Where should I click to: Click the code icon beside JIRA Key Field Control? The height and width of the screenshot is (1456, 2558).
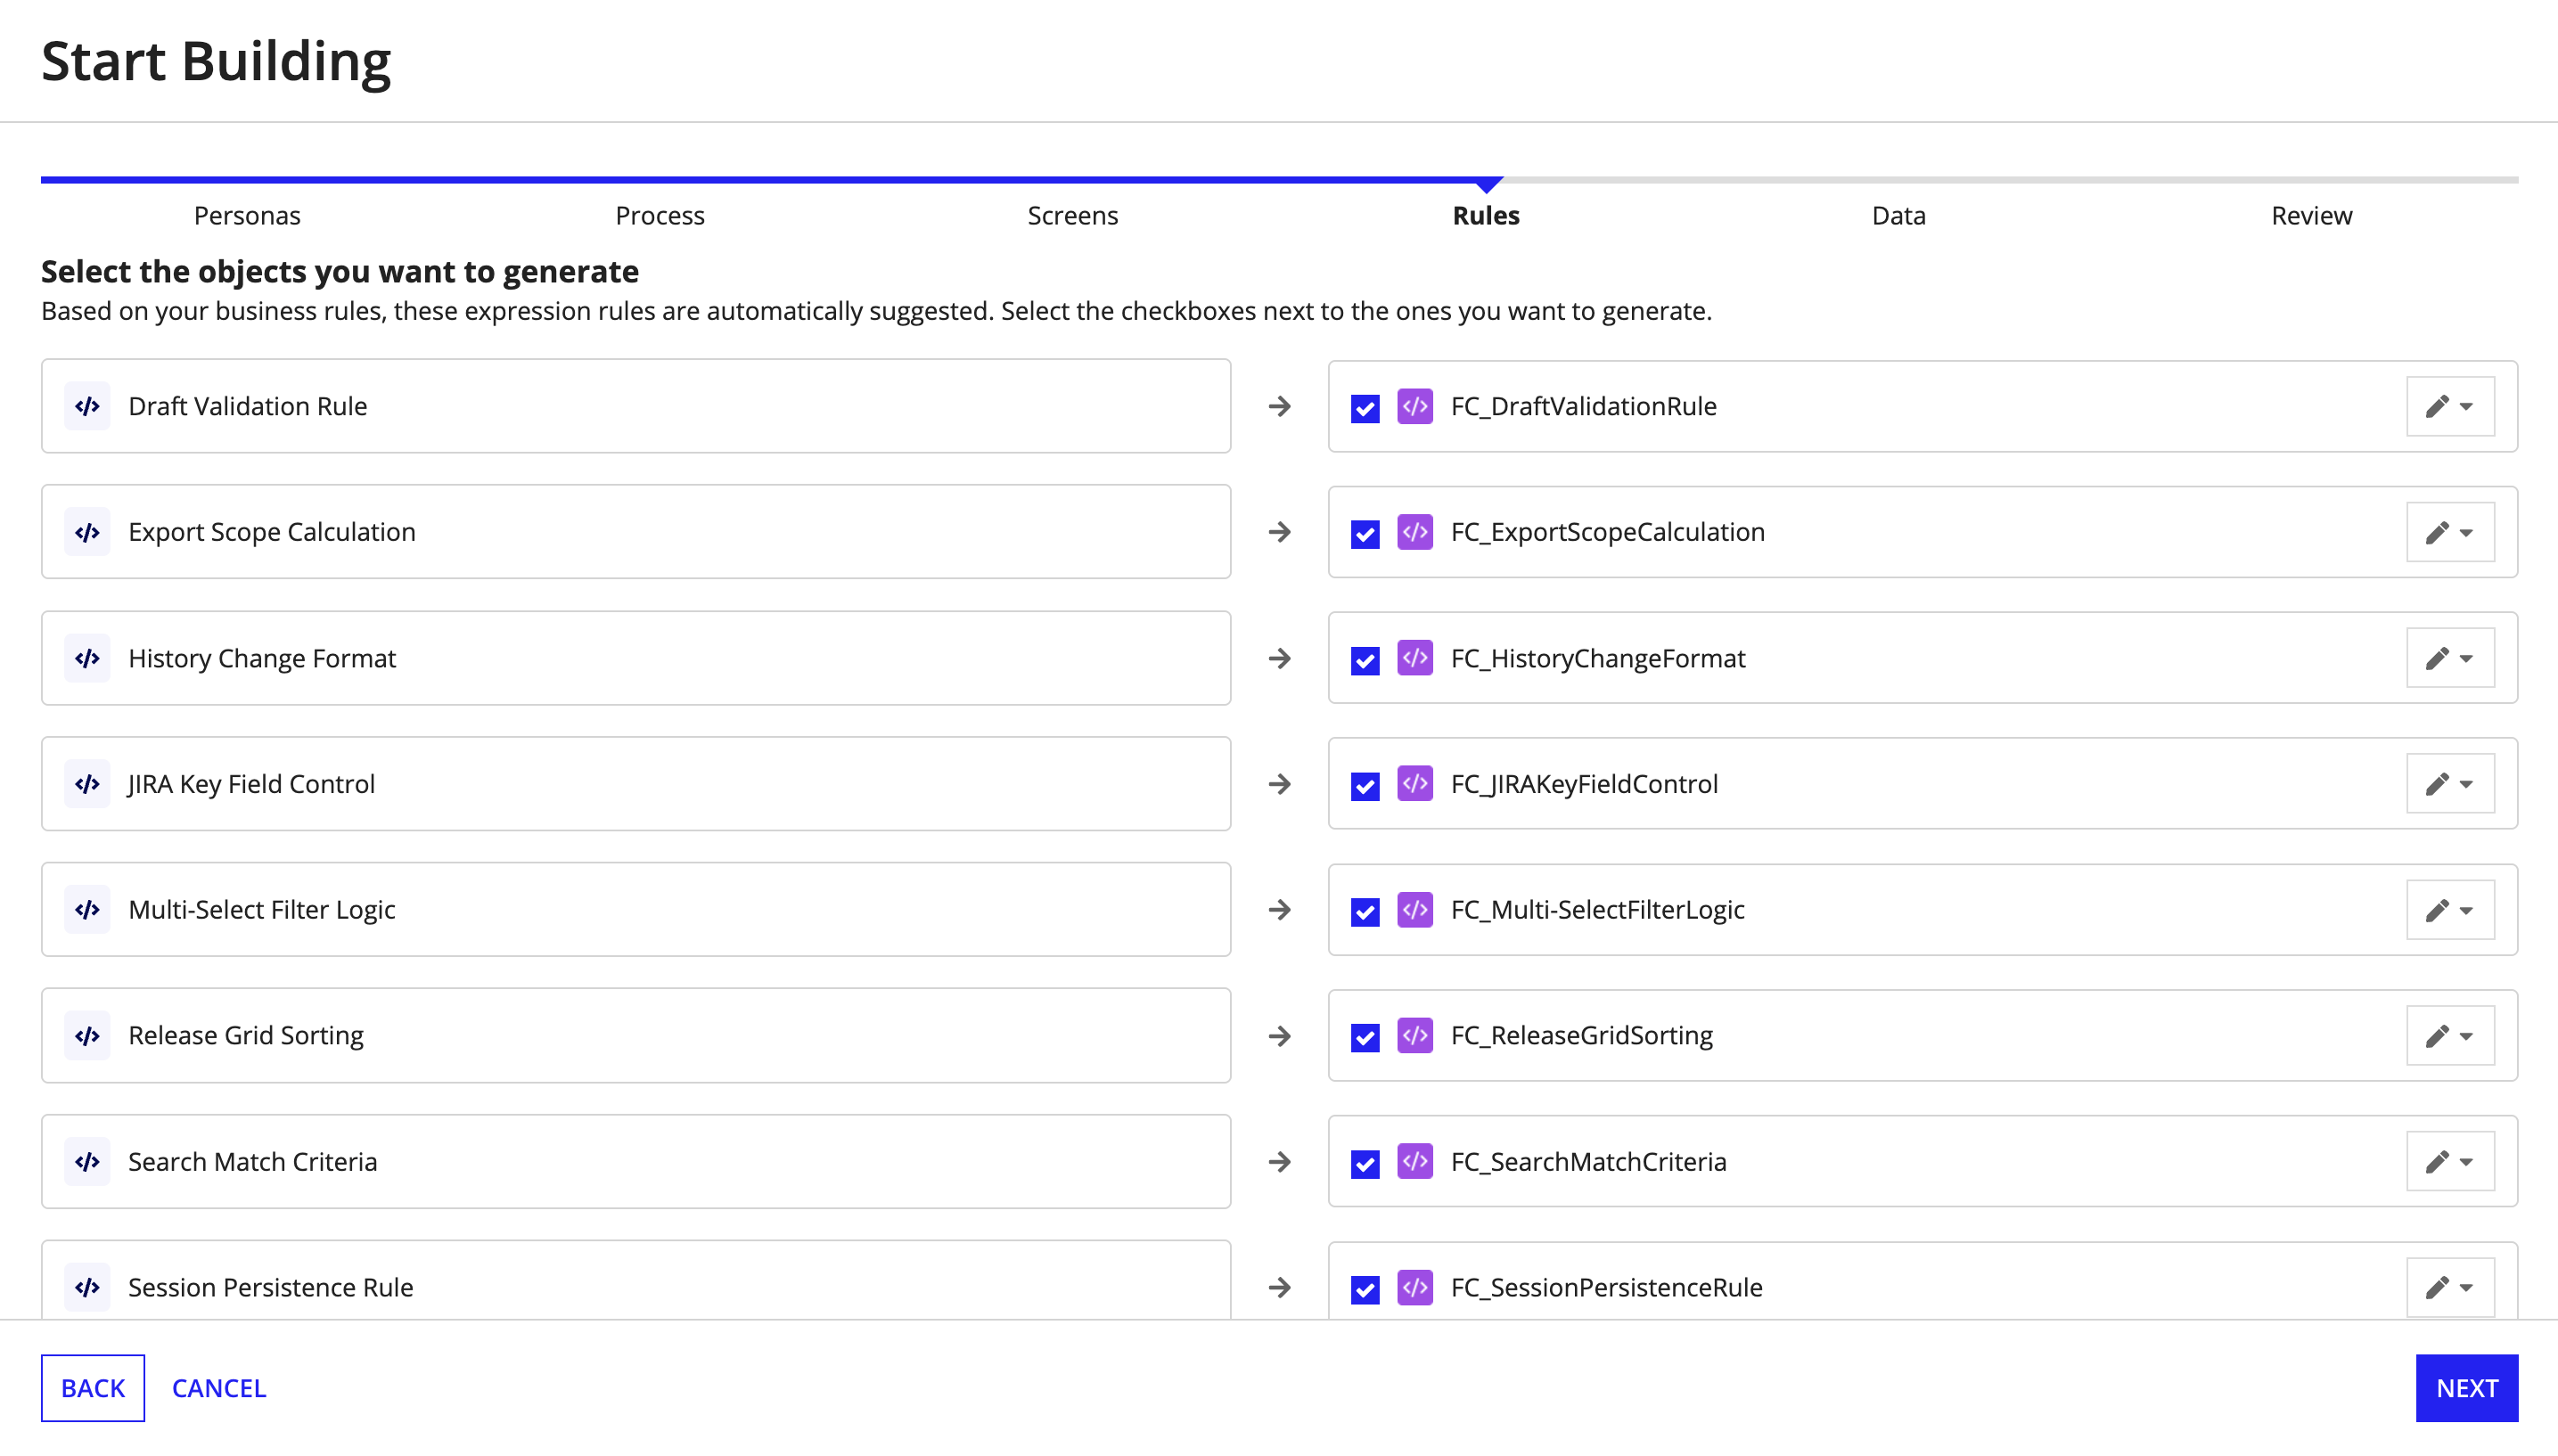(x=87, y=784)
